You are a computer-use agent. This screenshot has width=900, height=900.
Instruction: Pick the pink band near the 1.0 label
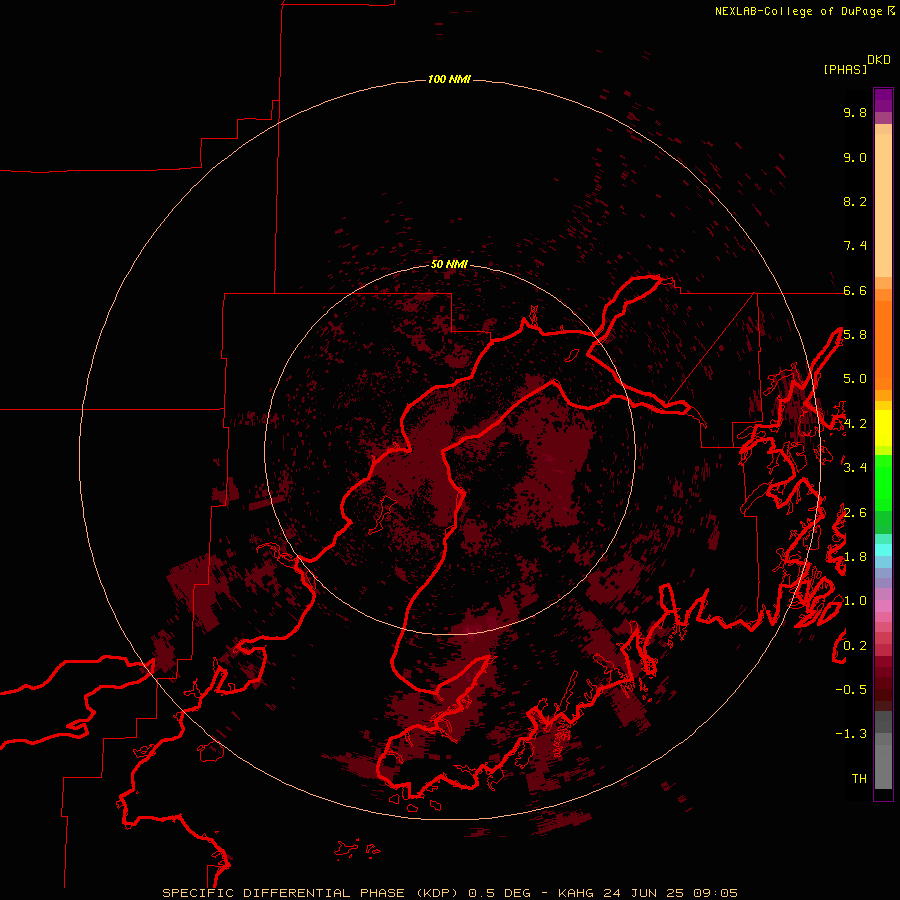(x=883, y=606)
